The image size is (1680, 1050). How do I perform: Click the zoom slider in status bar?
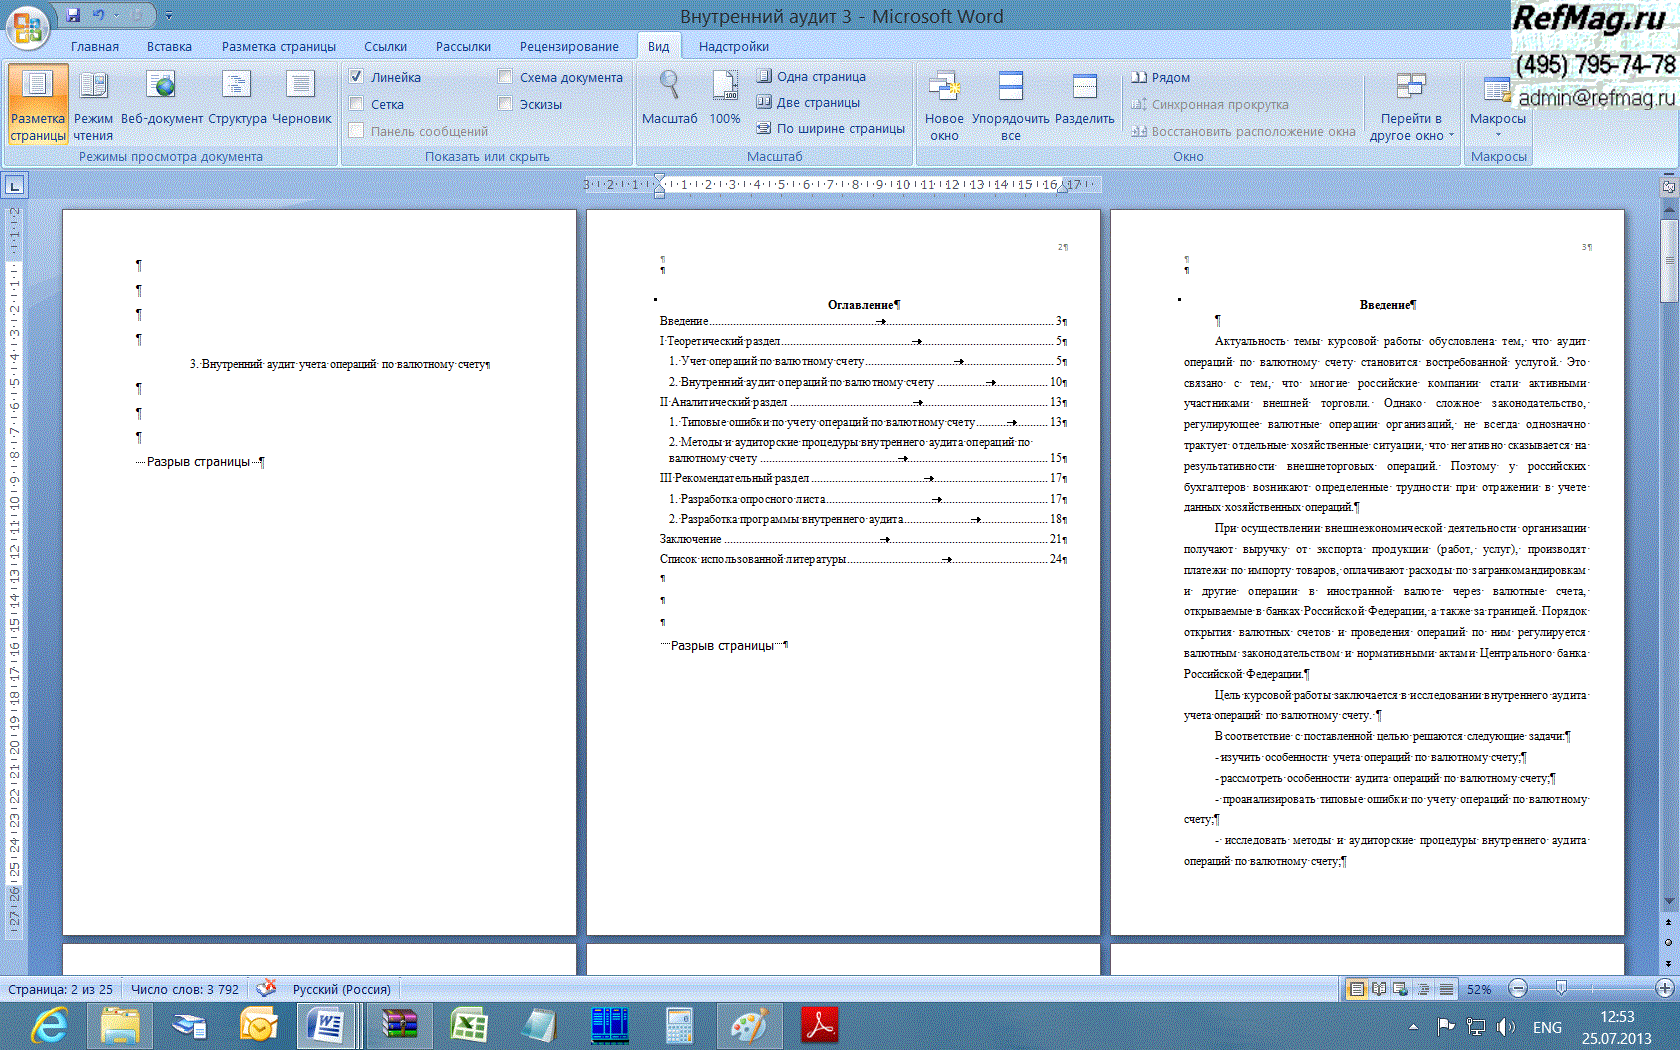(1561, 989)
